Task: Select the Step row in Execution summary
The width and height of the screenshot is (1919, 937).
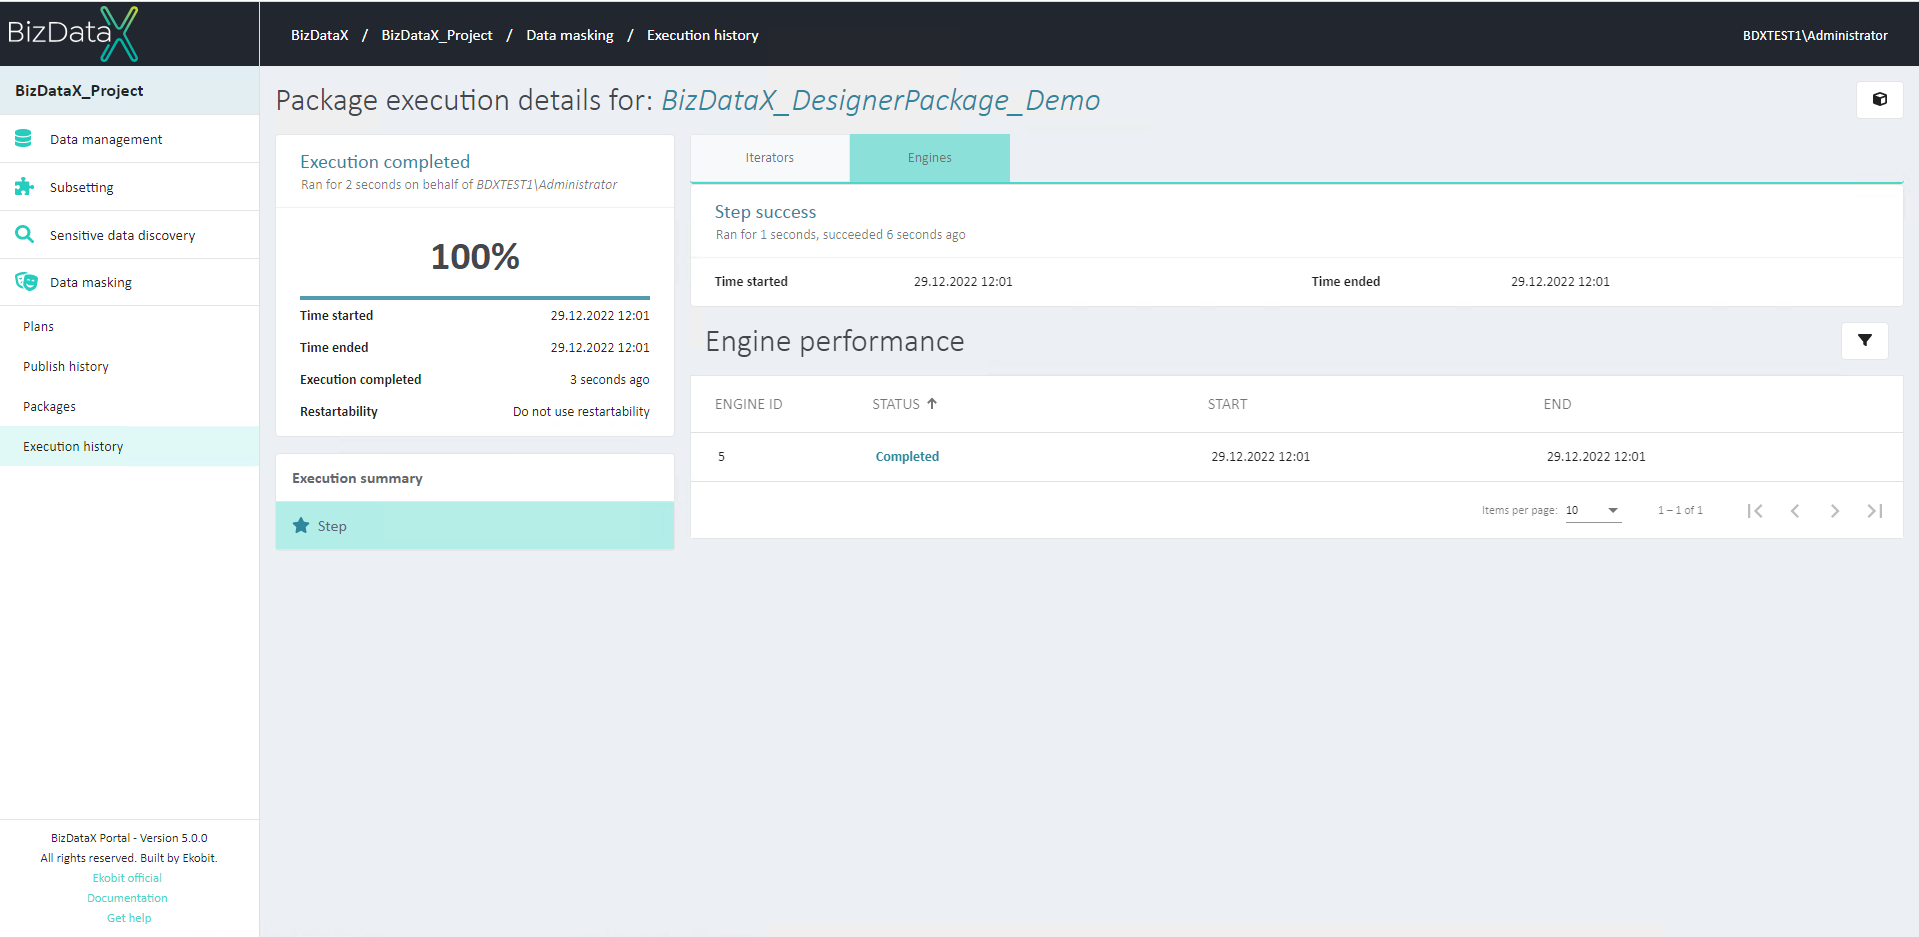Action: click(475, 525)
